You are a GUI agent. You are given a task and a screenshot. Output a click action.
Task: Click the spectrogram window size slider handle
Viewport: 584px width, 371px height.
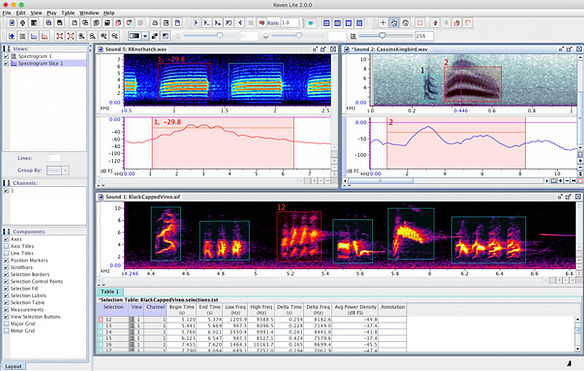pyautogui.click(x=382, y=36)
